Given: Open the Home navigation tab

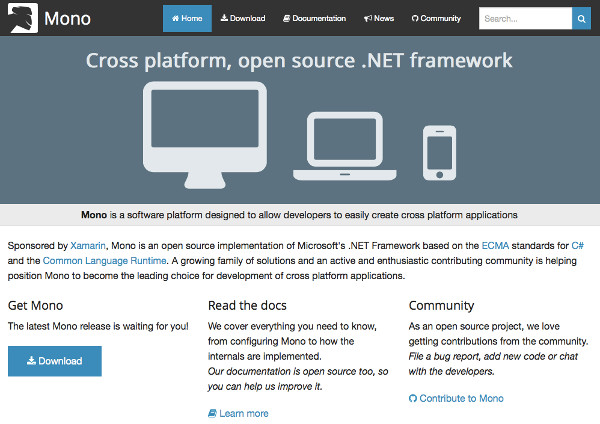Looking at the screenshot, I should pyautogui.click(x=187, y=18).
